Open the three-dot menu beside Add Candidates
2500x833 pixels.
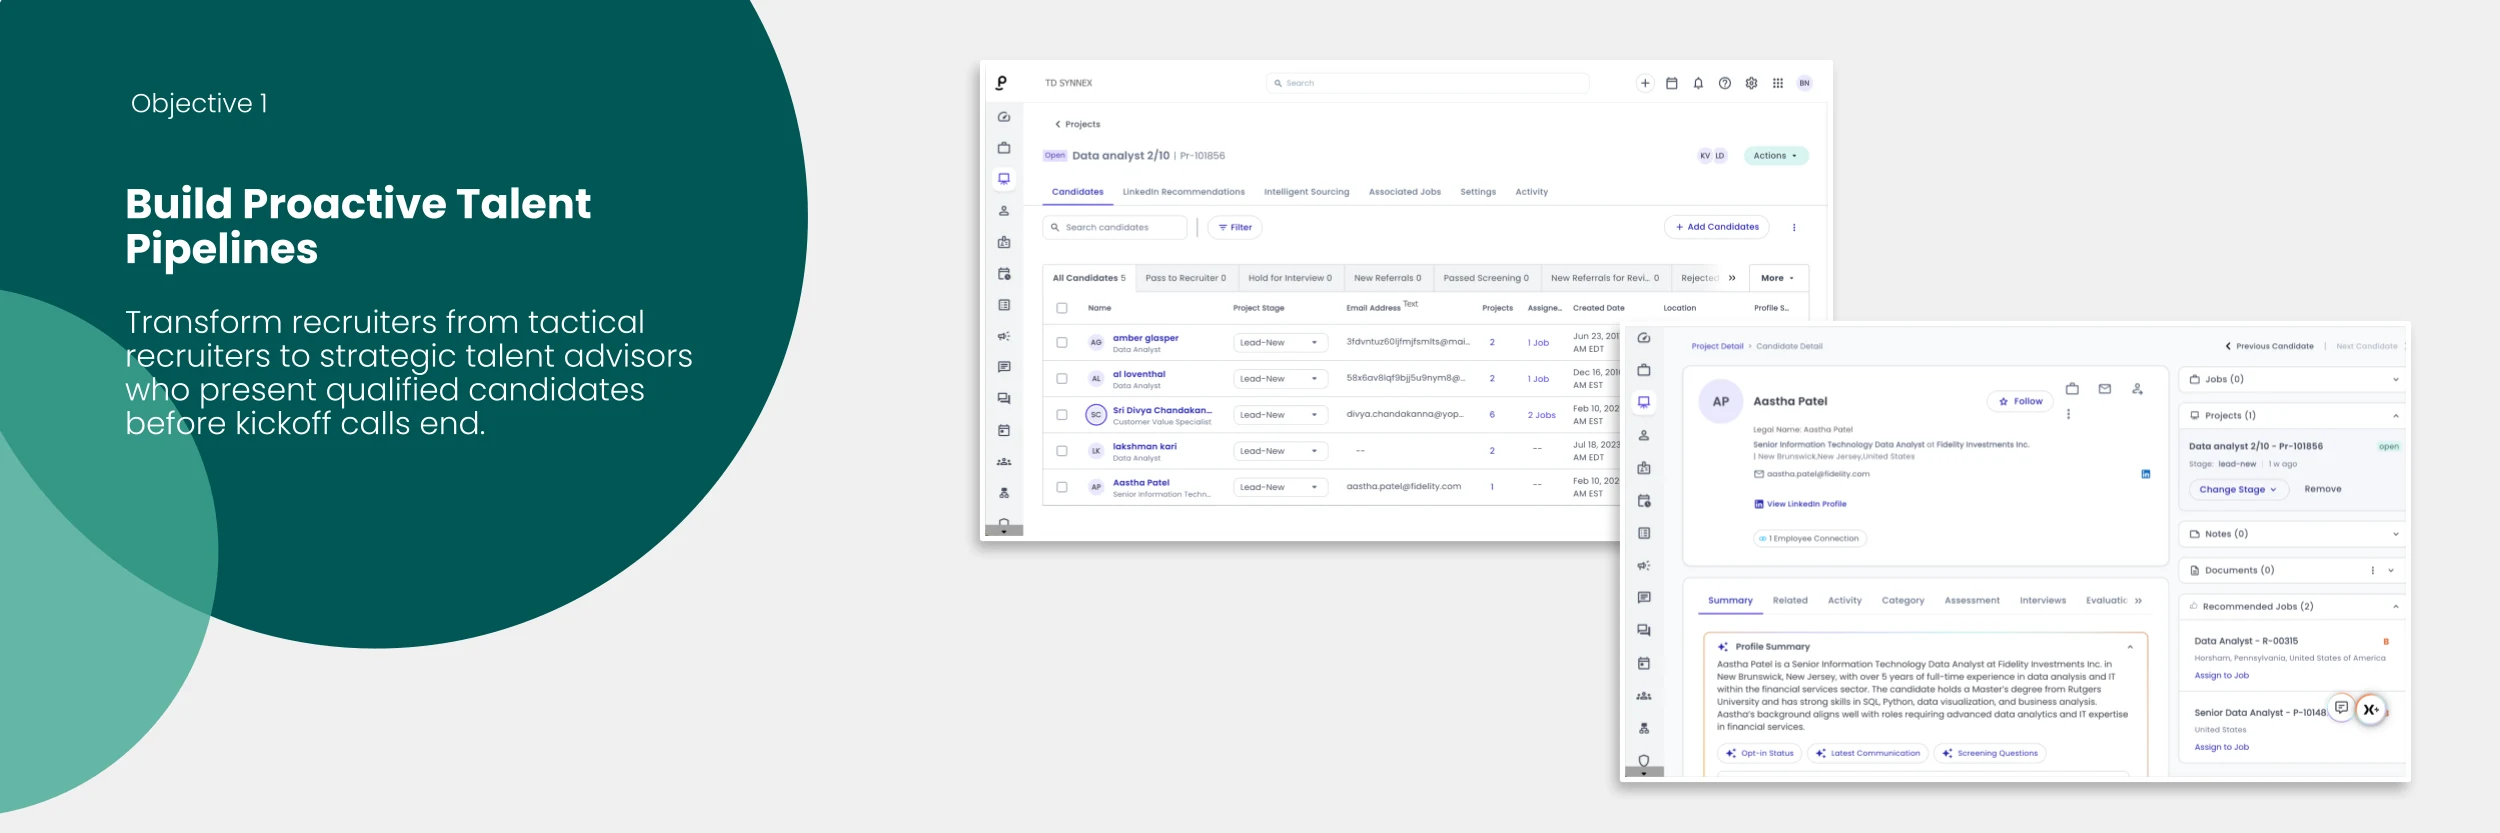tap(1794, 227)
